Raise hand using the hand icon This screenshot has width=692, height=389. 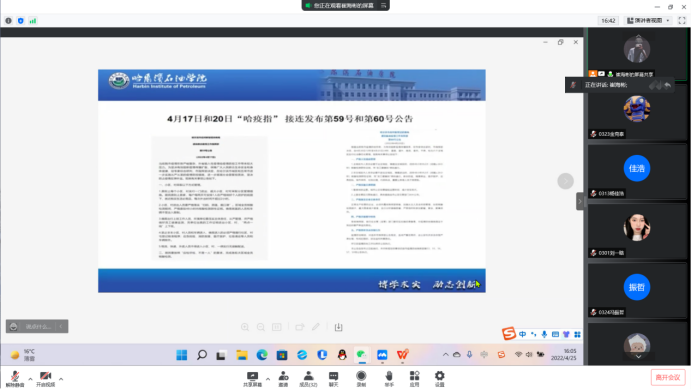click(389, 379)
